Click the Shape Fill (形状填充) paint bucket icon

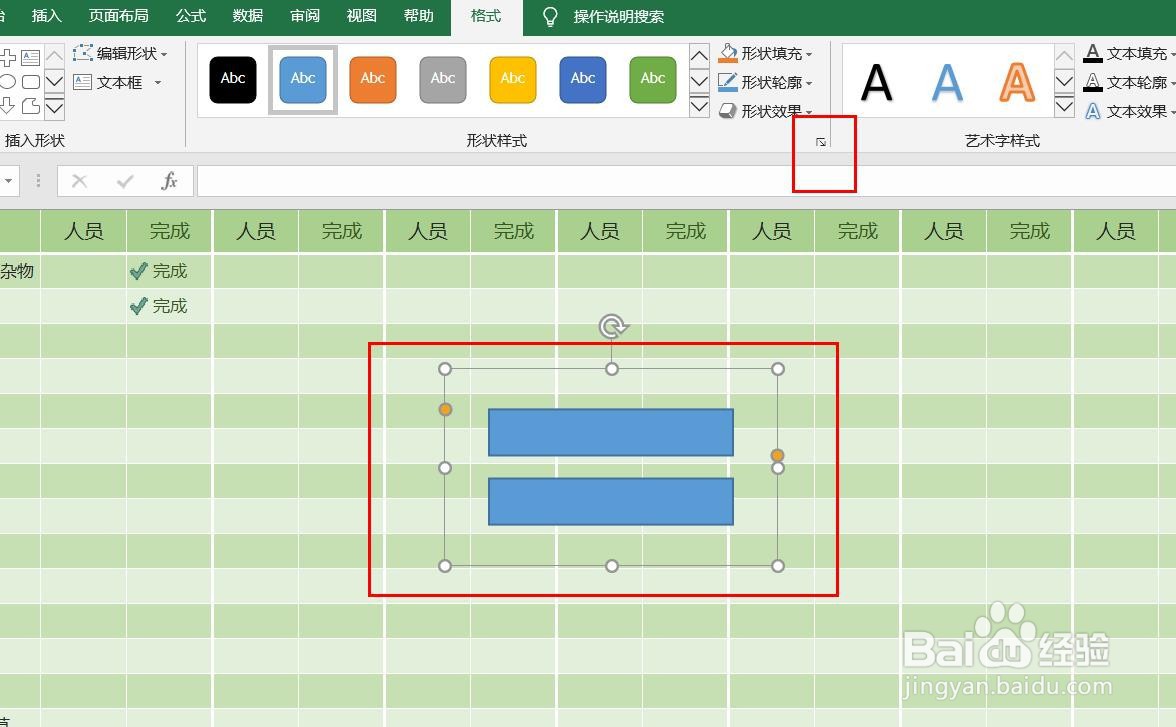tap(727, 52)
